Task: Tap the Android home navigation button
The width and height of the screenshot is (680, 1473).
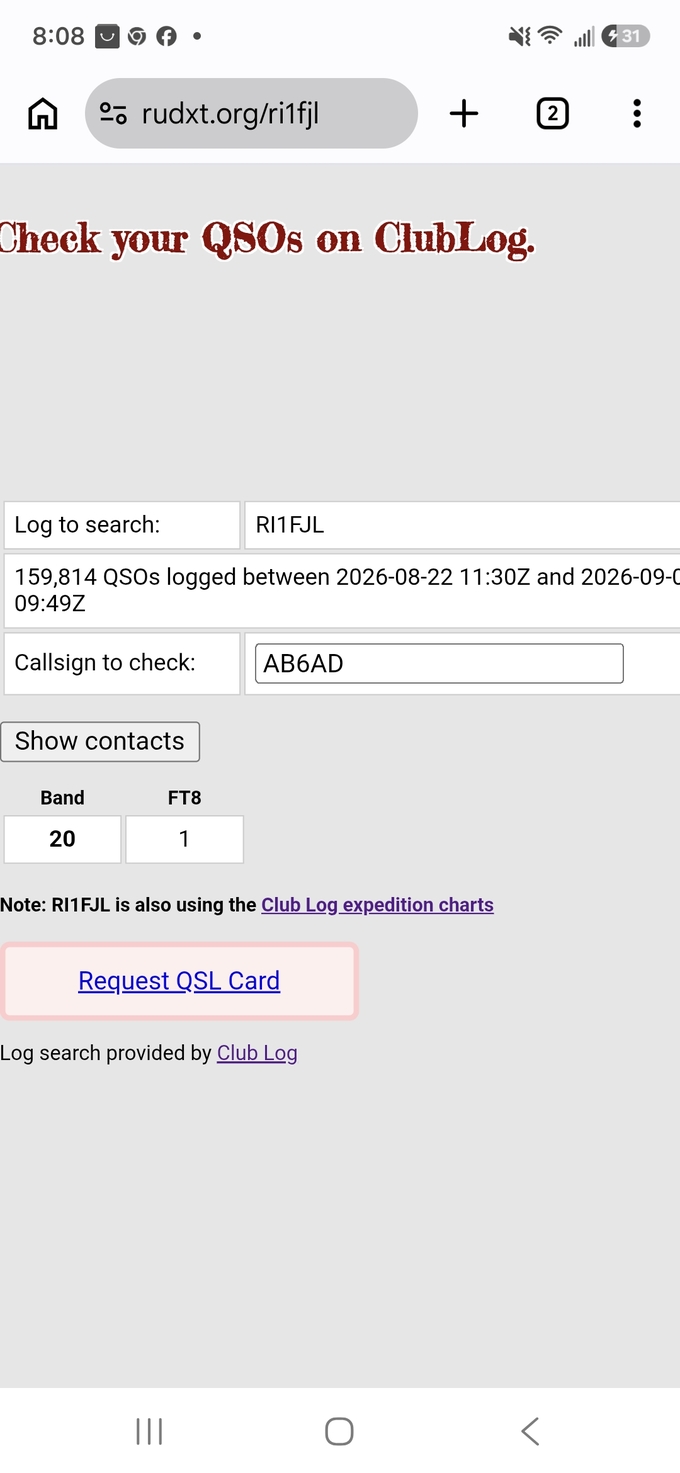Action: click(x=339, y=1431)
